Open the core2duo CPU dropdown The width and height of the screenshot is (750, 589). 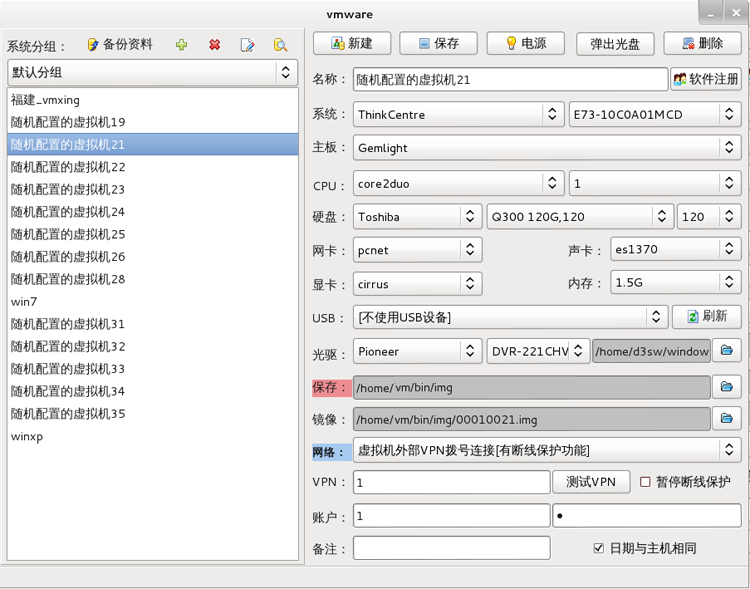click(x=458, y=183)
